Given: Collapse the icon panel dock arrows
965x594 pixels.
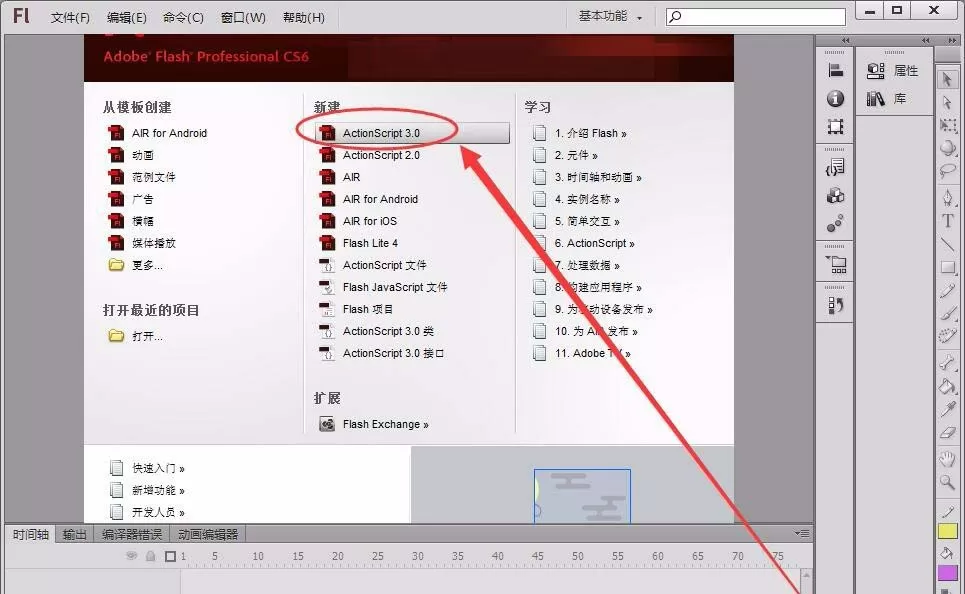Looking at the screenshot, I should coord(845,41).
